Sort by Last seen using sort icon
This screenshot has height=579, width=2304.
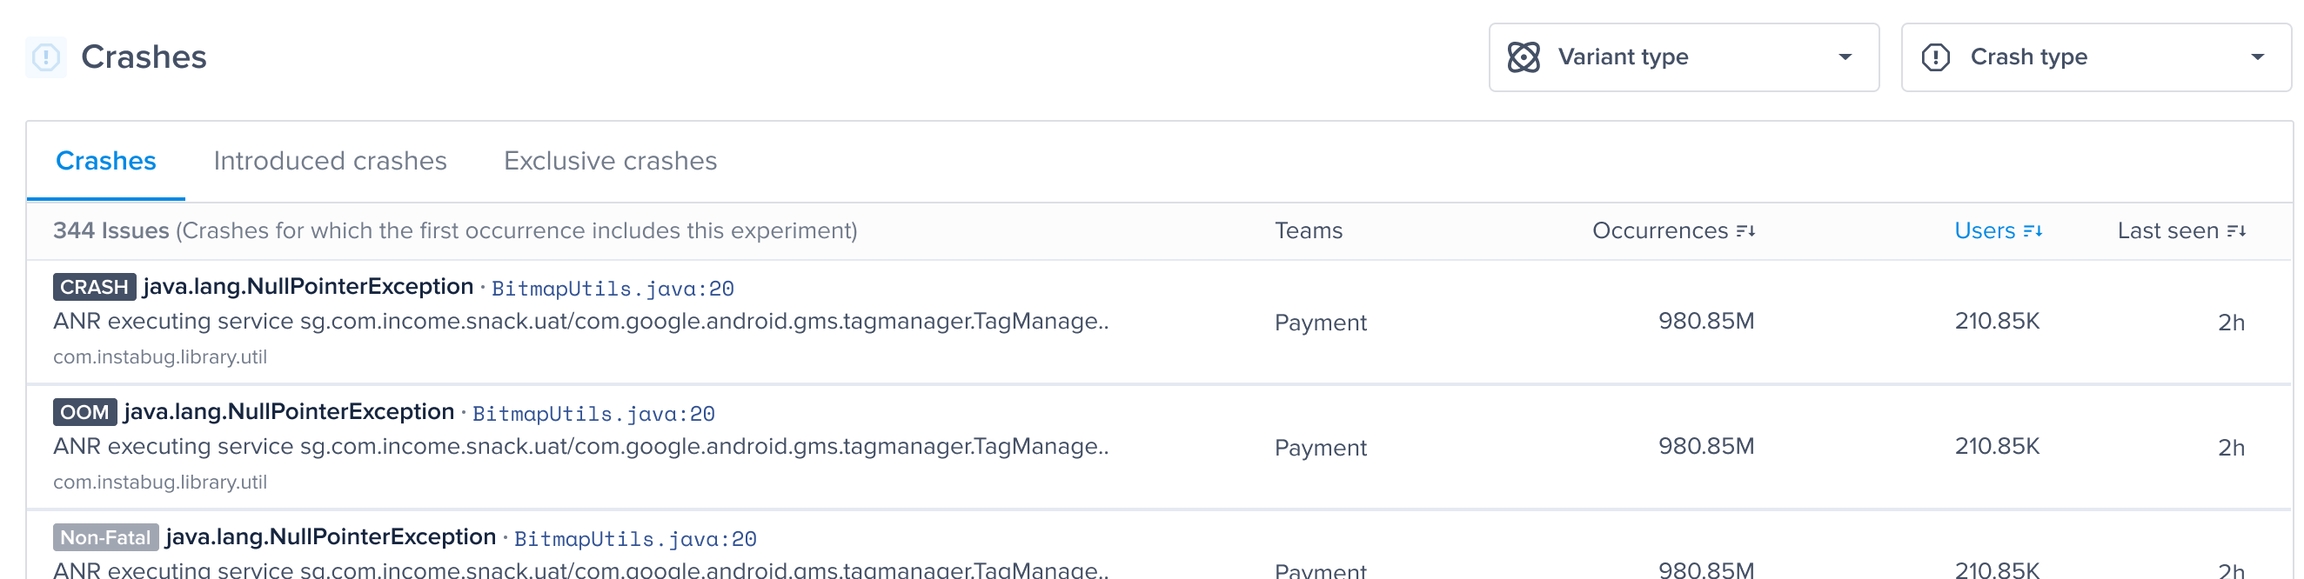click(x=2237, y=231)
